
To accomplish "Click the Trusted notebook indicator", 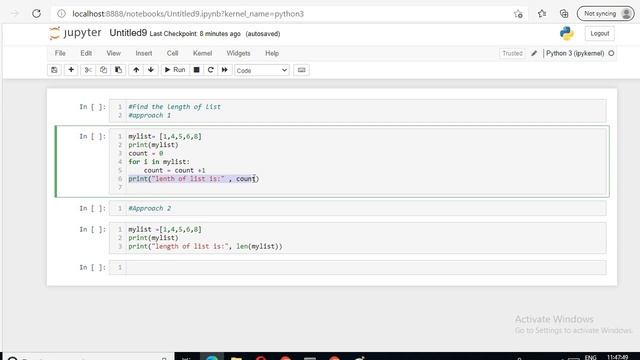I will [x=512, y=53].
